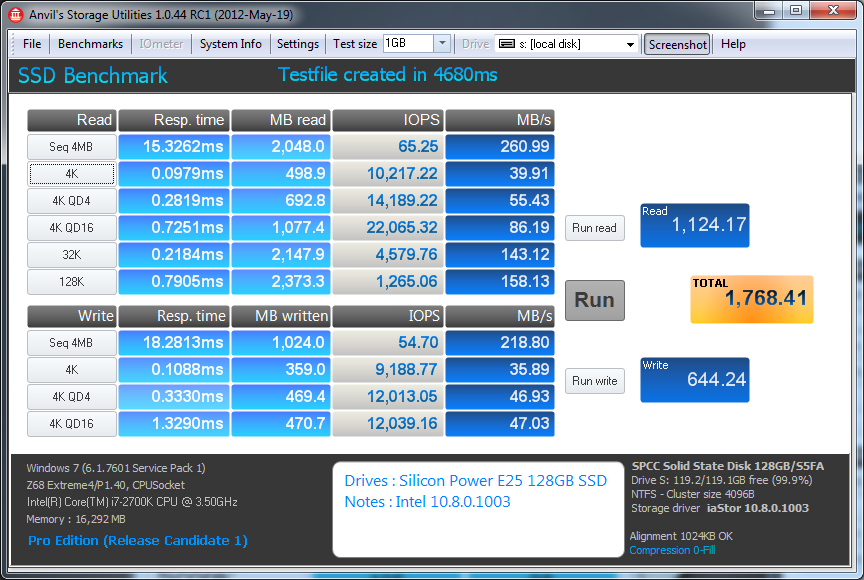Click the write Seq 4MB test button
The height and width of the screenshot is (580, 864).
pos(72,343)
